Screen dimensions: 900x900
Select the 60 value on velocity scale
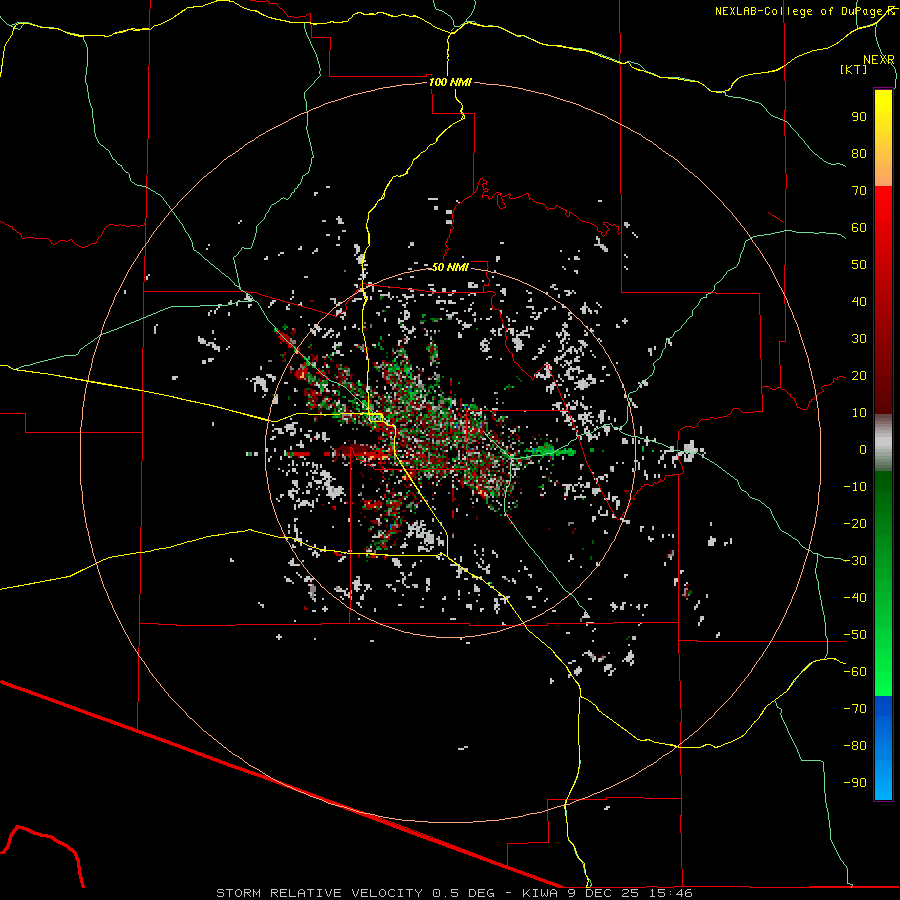(x=859, y=227)
